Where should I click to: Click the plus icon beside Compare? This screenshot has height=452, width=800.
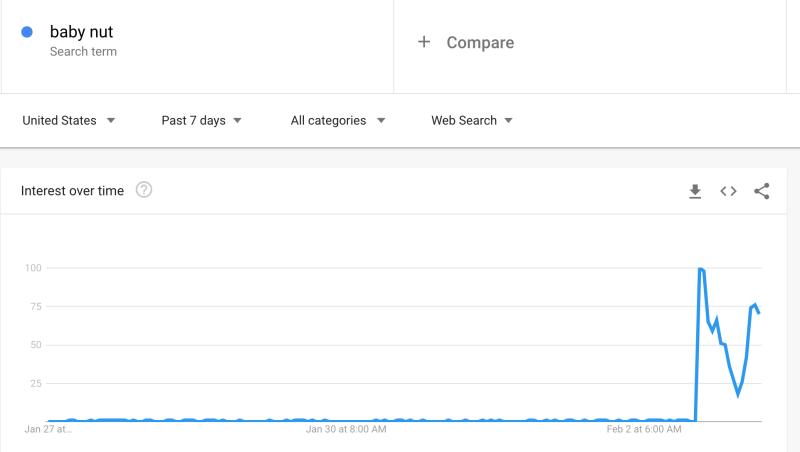424,42
